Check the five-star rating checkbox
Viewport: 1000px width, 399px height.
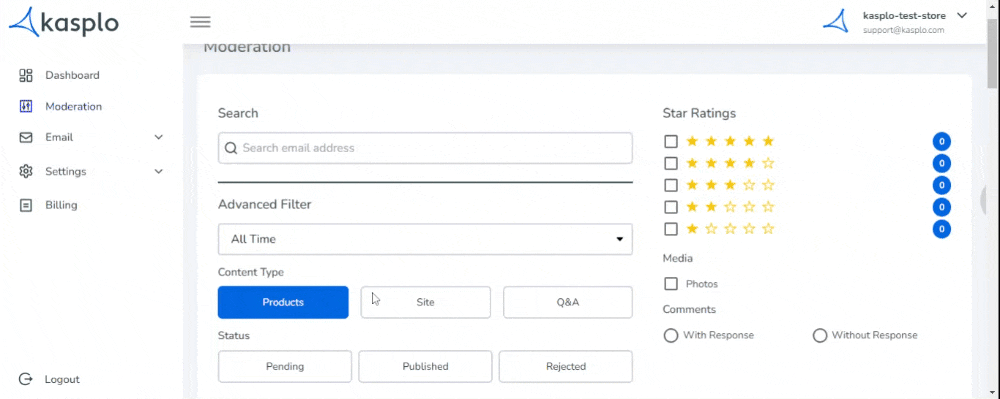[x=671, y=141]
